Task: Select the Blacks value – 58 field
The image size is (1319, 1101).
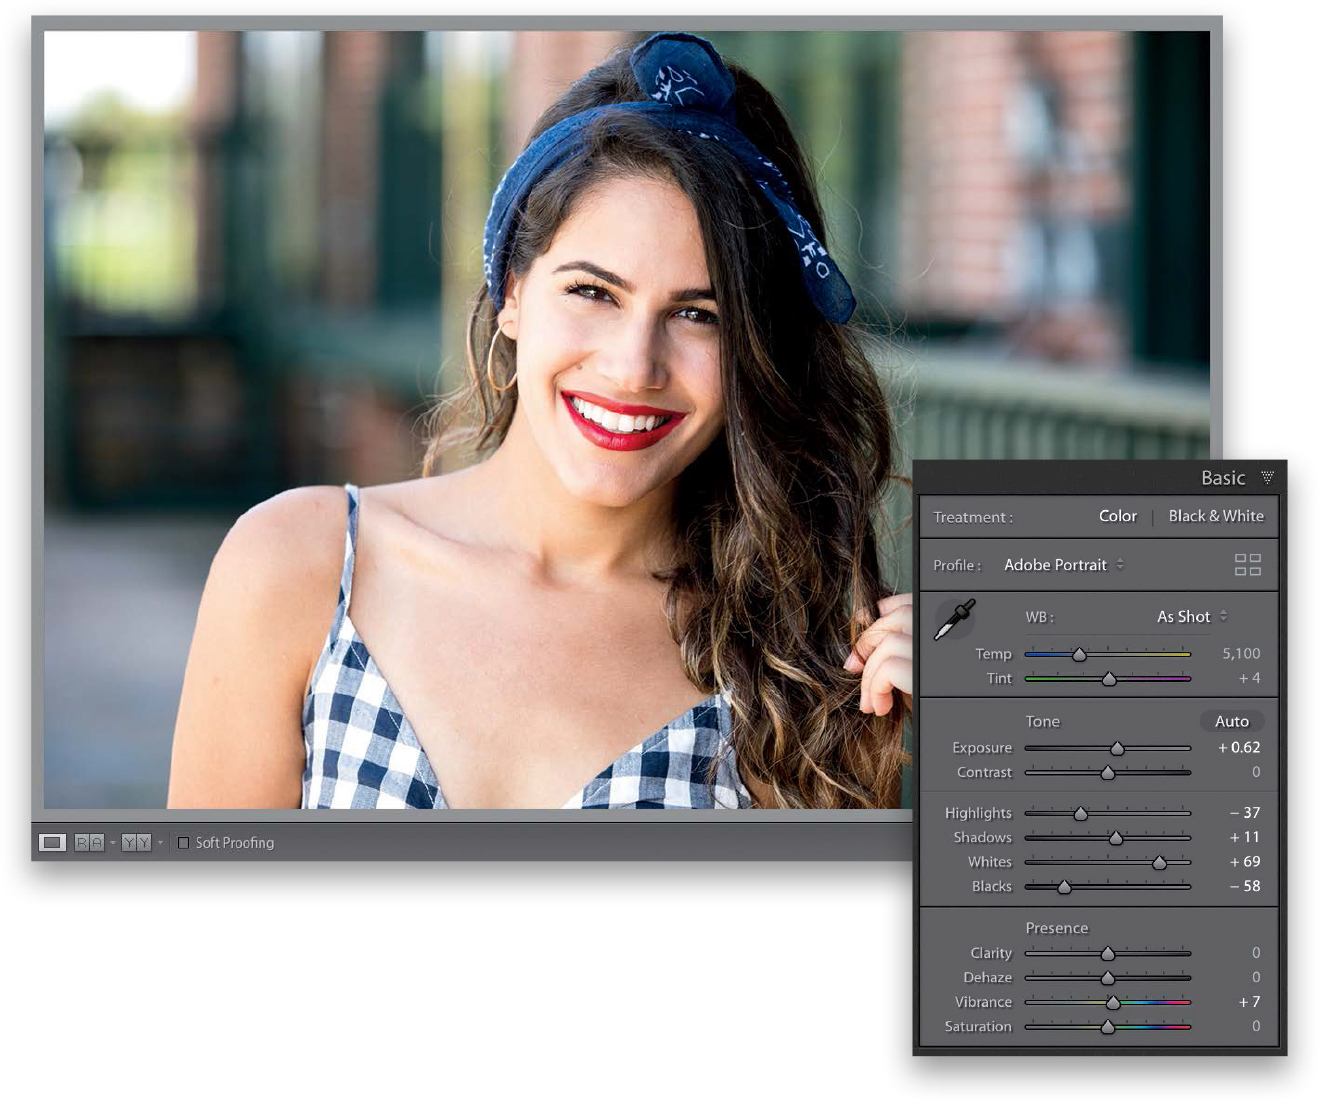Action: [x=1245, y=886]
